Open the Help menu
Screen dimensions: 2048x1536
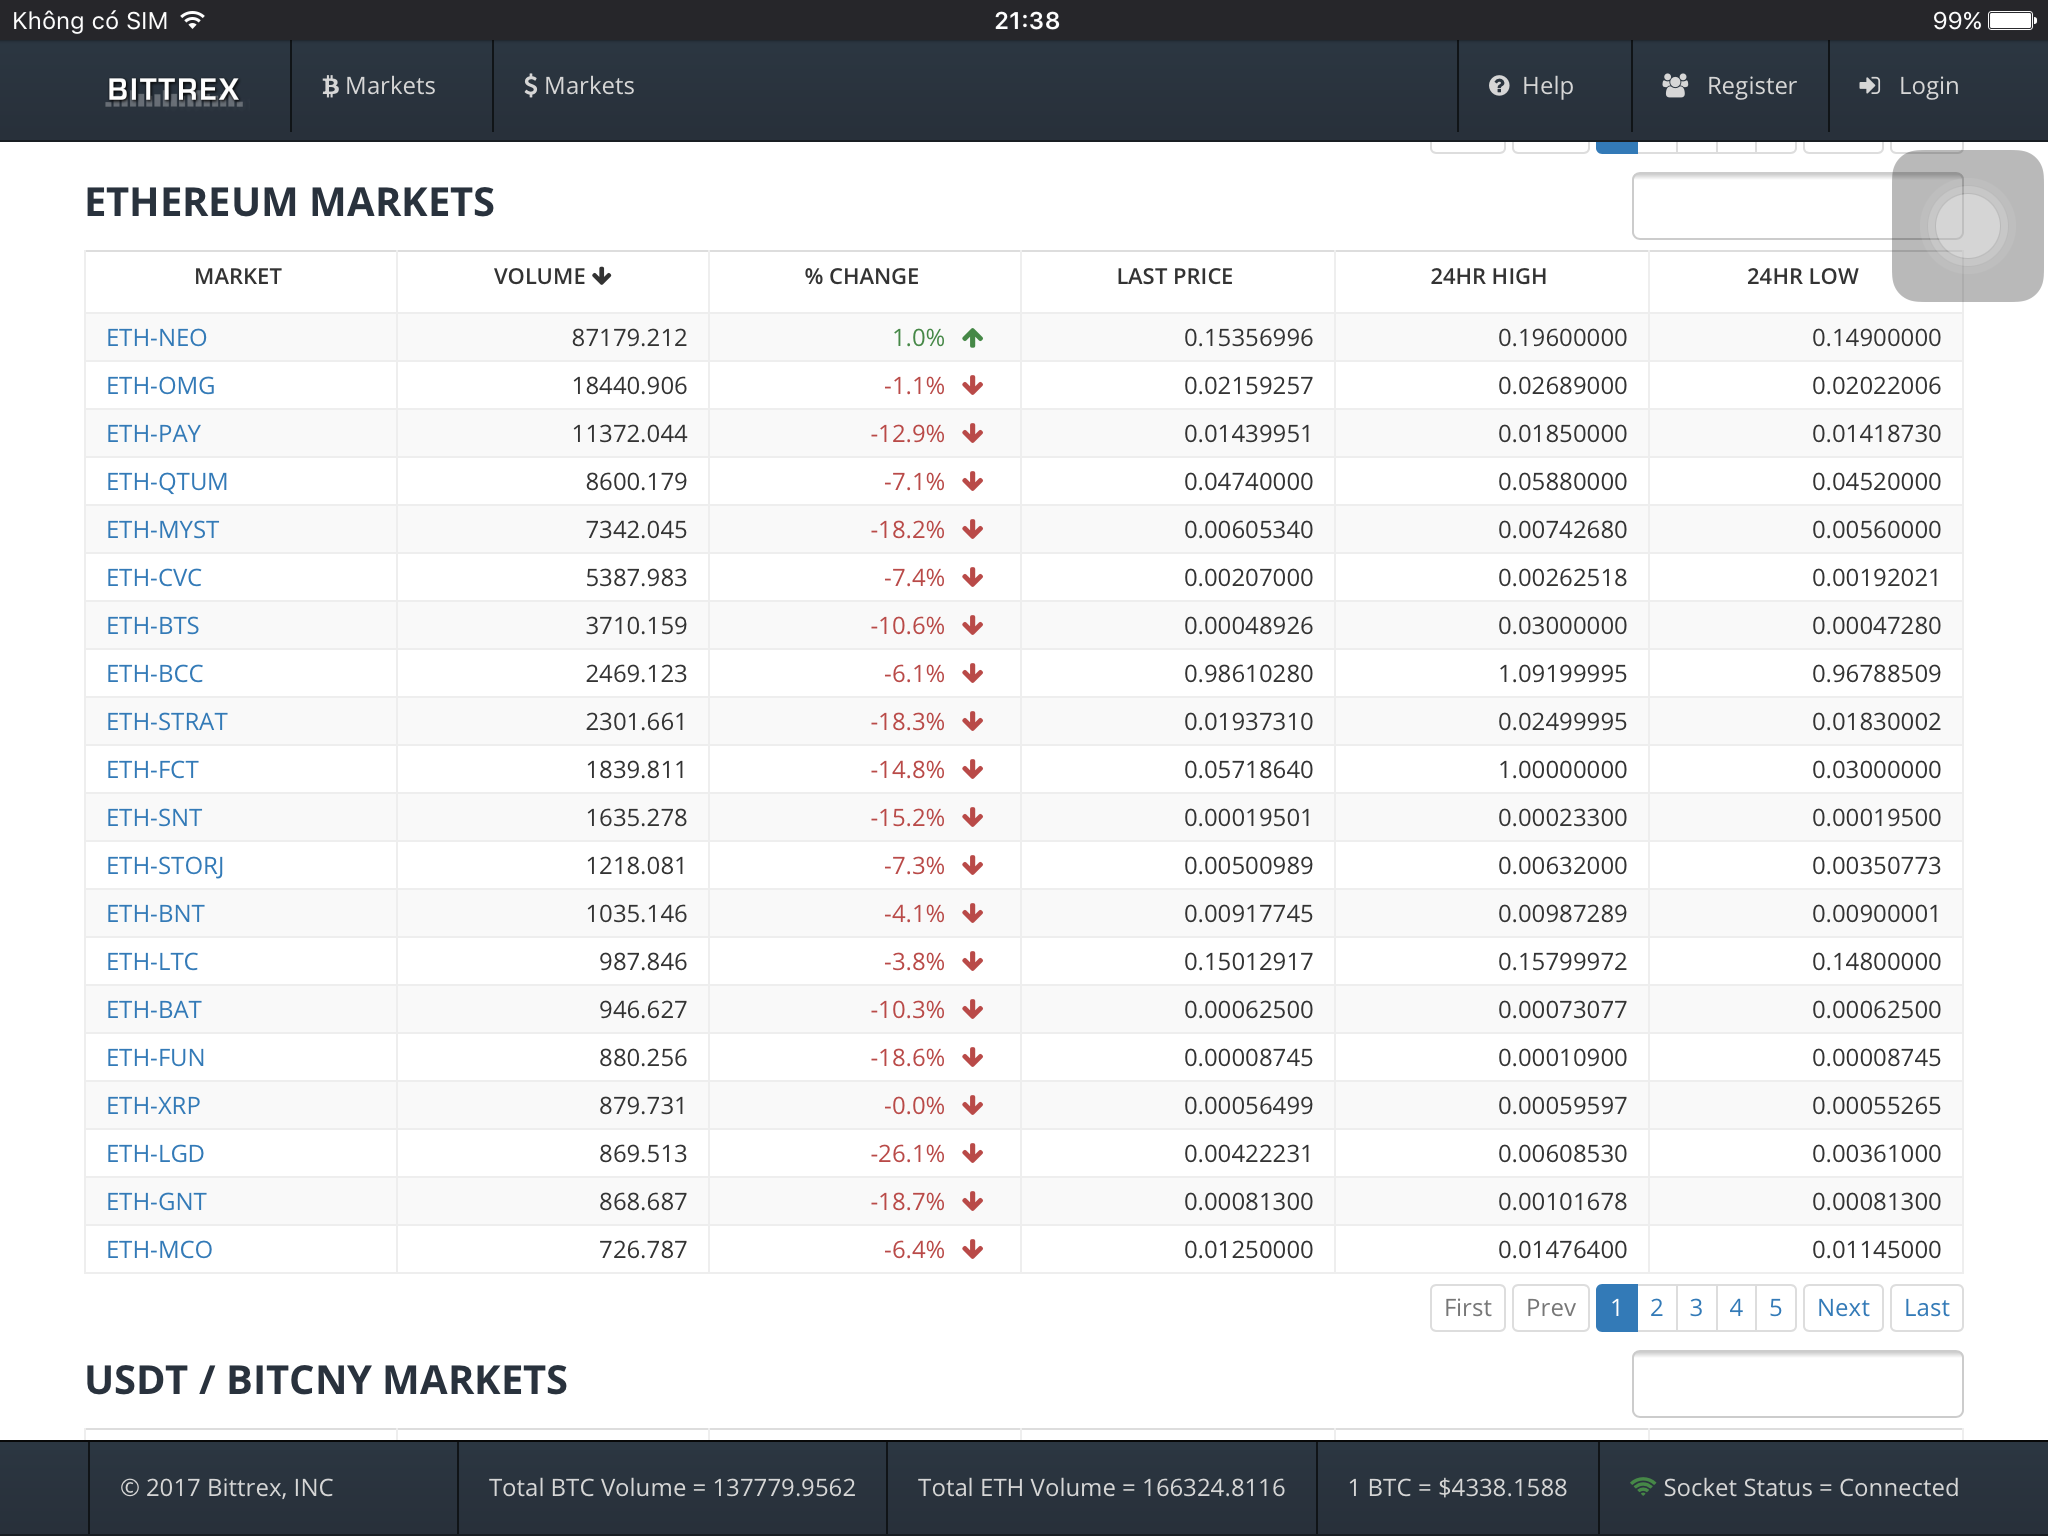pos(1531,86)
